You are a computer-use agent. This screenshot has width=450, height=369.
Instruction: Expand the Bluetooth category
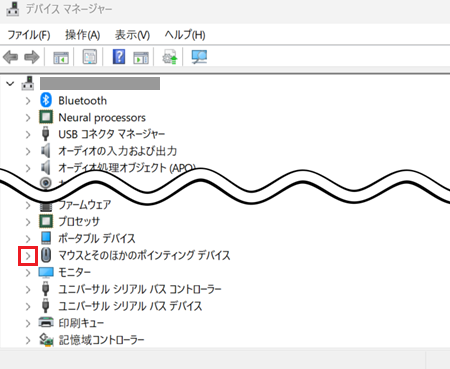point(28,101)
